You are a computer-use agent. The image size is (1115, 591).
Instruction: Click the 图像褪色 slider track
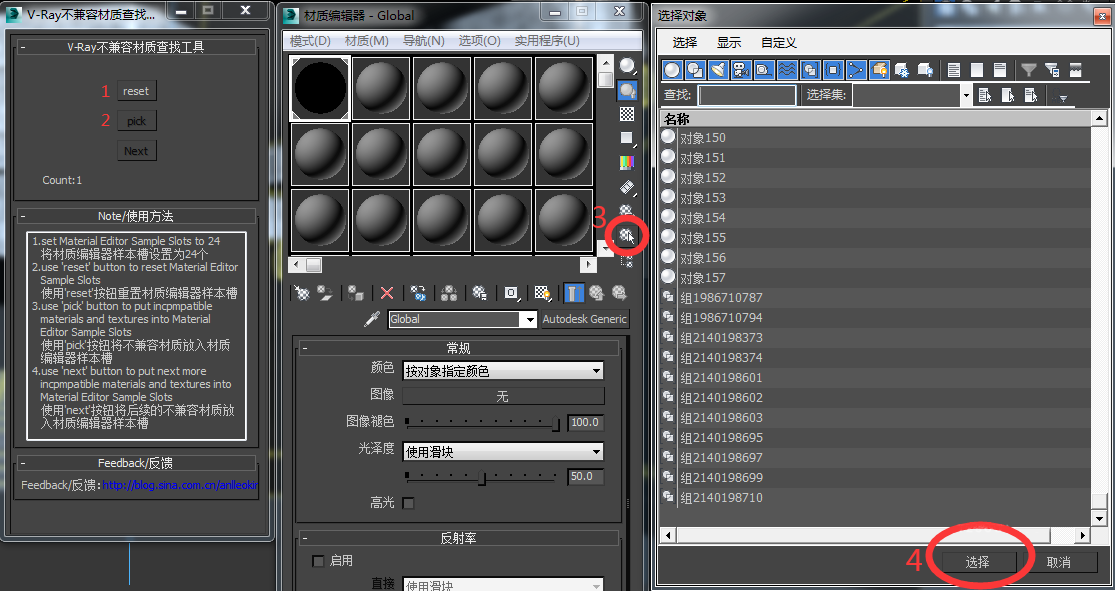point(483,422)
